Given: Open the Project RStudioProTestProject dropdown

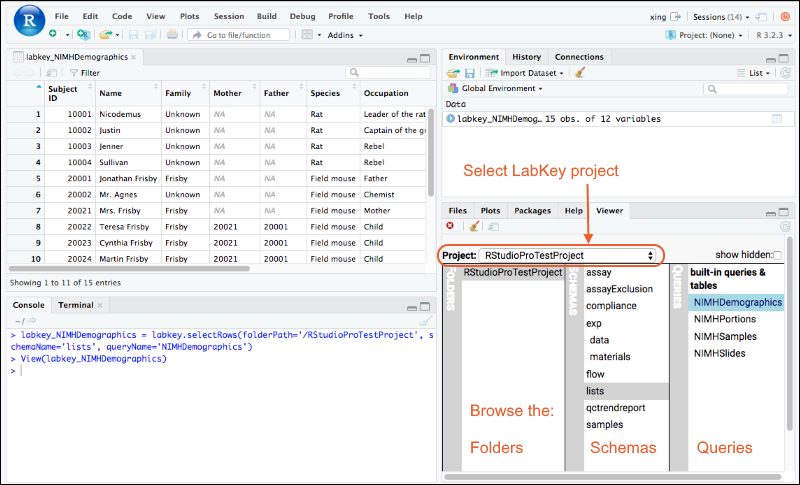Looking at the screenshot, I should 568,256.
